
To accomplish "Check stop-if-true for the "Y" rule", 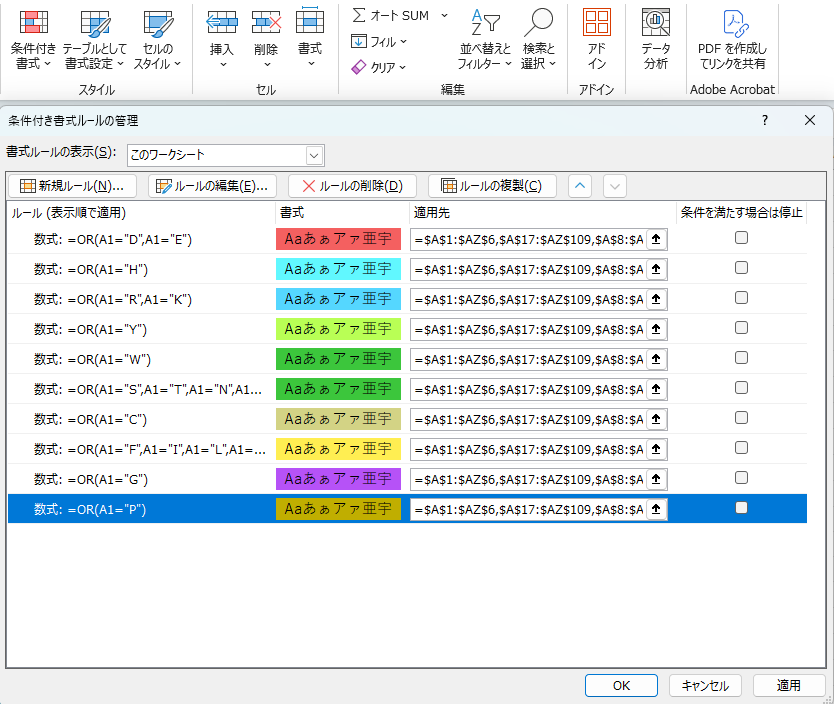I will [741, 328].
